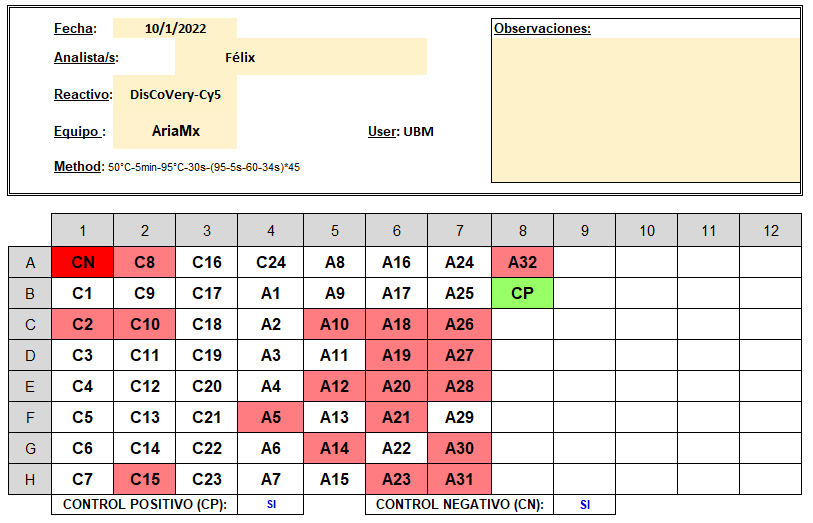
Task: Select the Fecha field showing 10/1/2022
Action: pyautogui.click(x=175, y=29)
